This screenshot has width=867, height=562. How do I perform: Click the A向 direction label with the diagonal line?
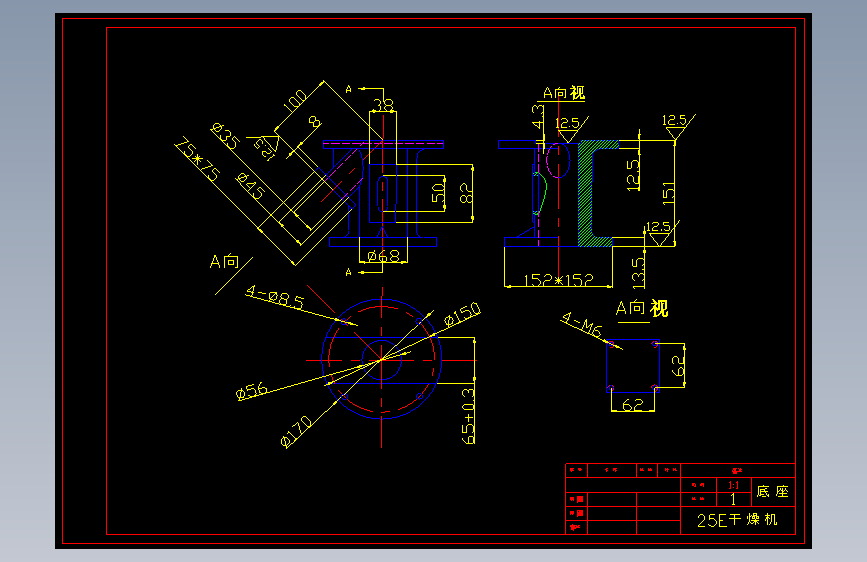[224, 262]
